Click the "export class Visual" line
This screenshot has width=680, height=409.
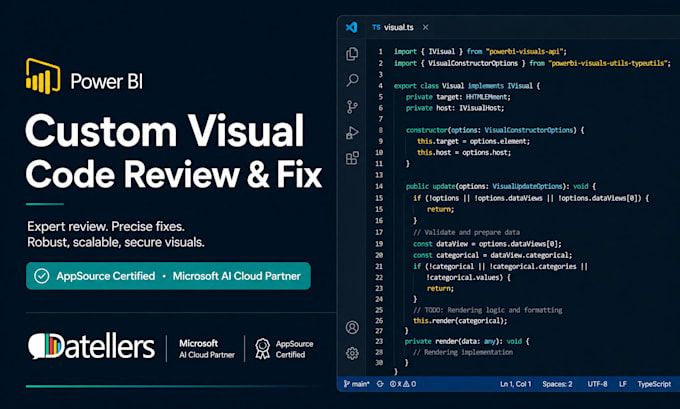click(467, 85)
